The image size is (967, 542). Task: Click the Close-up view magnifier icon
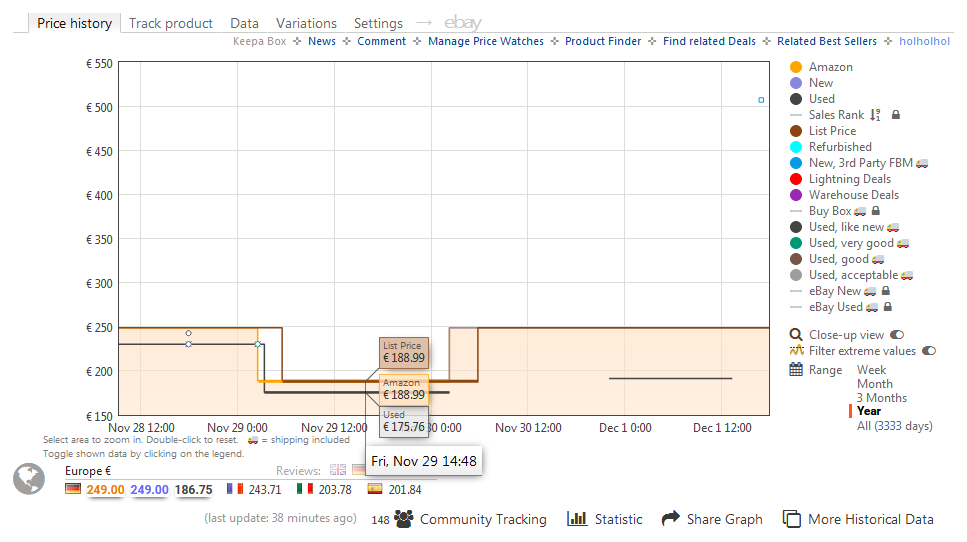click(x=796, y=335)
